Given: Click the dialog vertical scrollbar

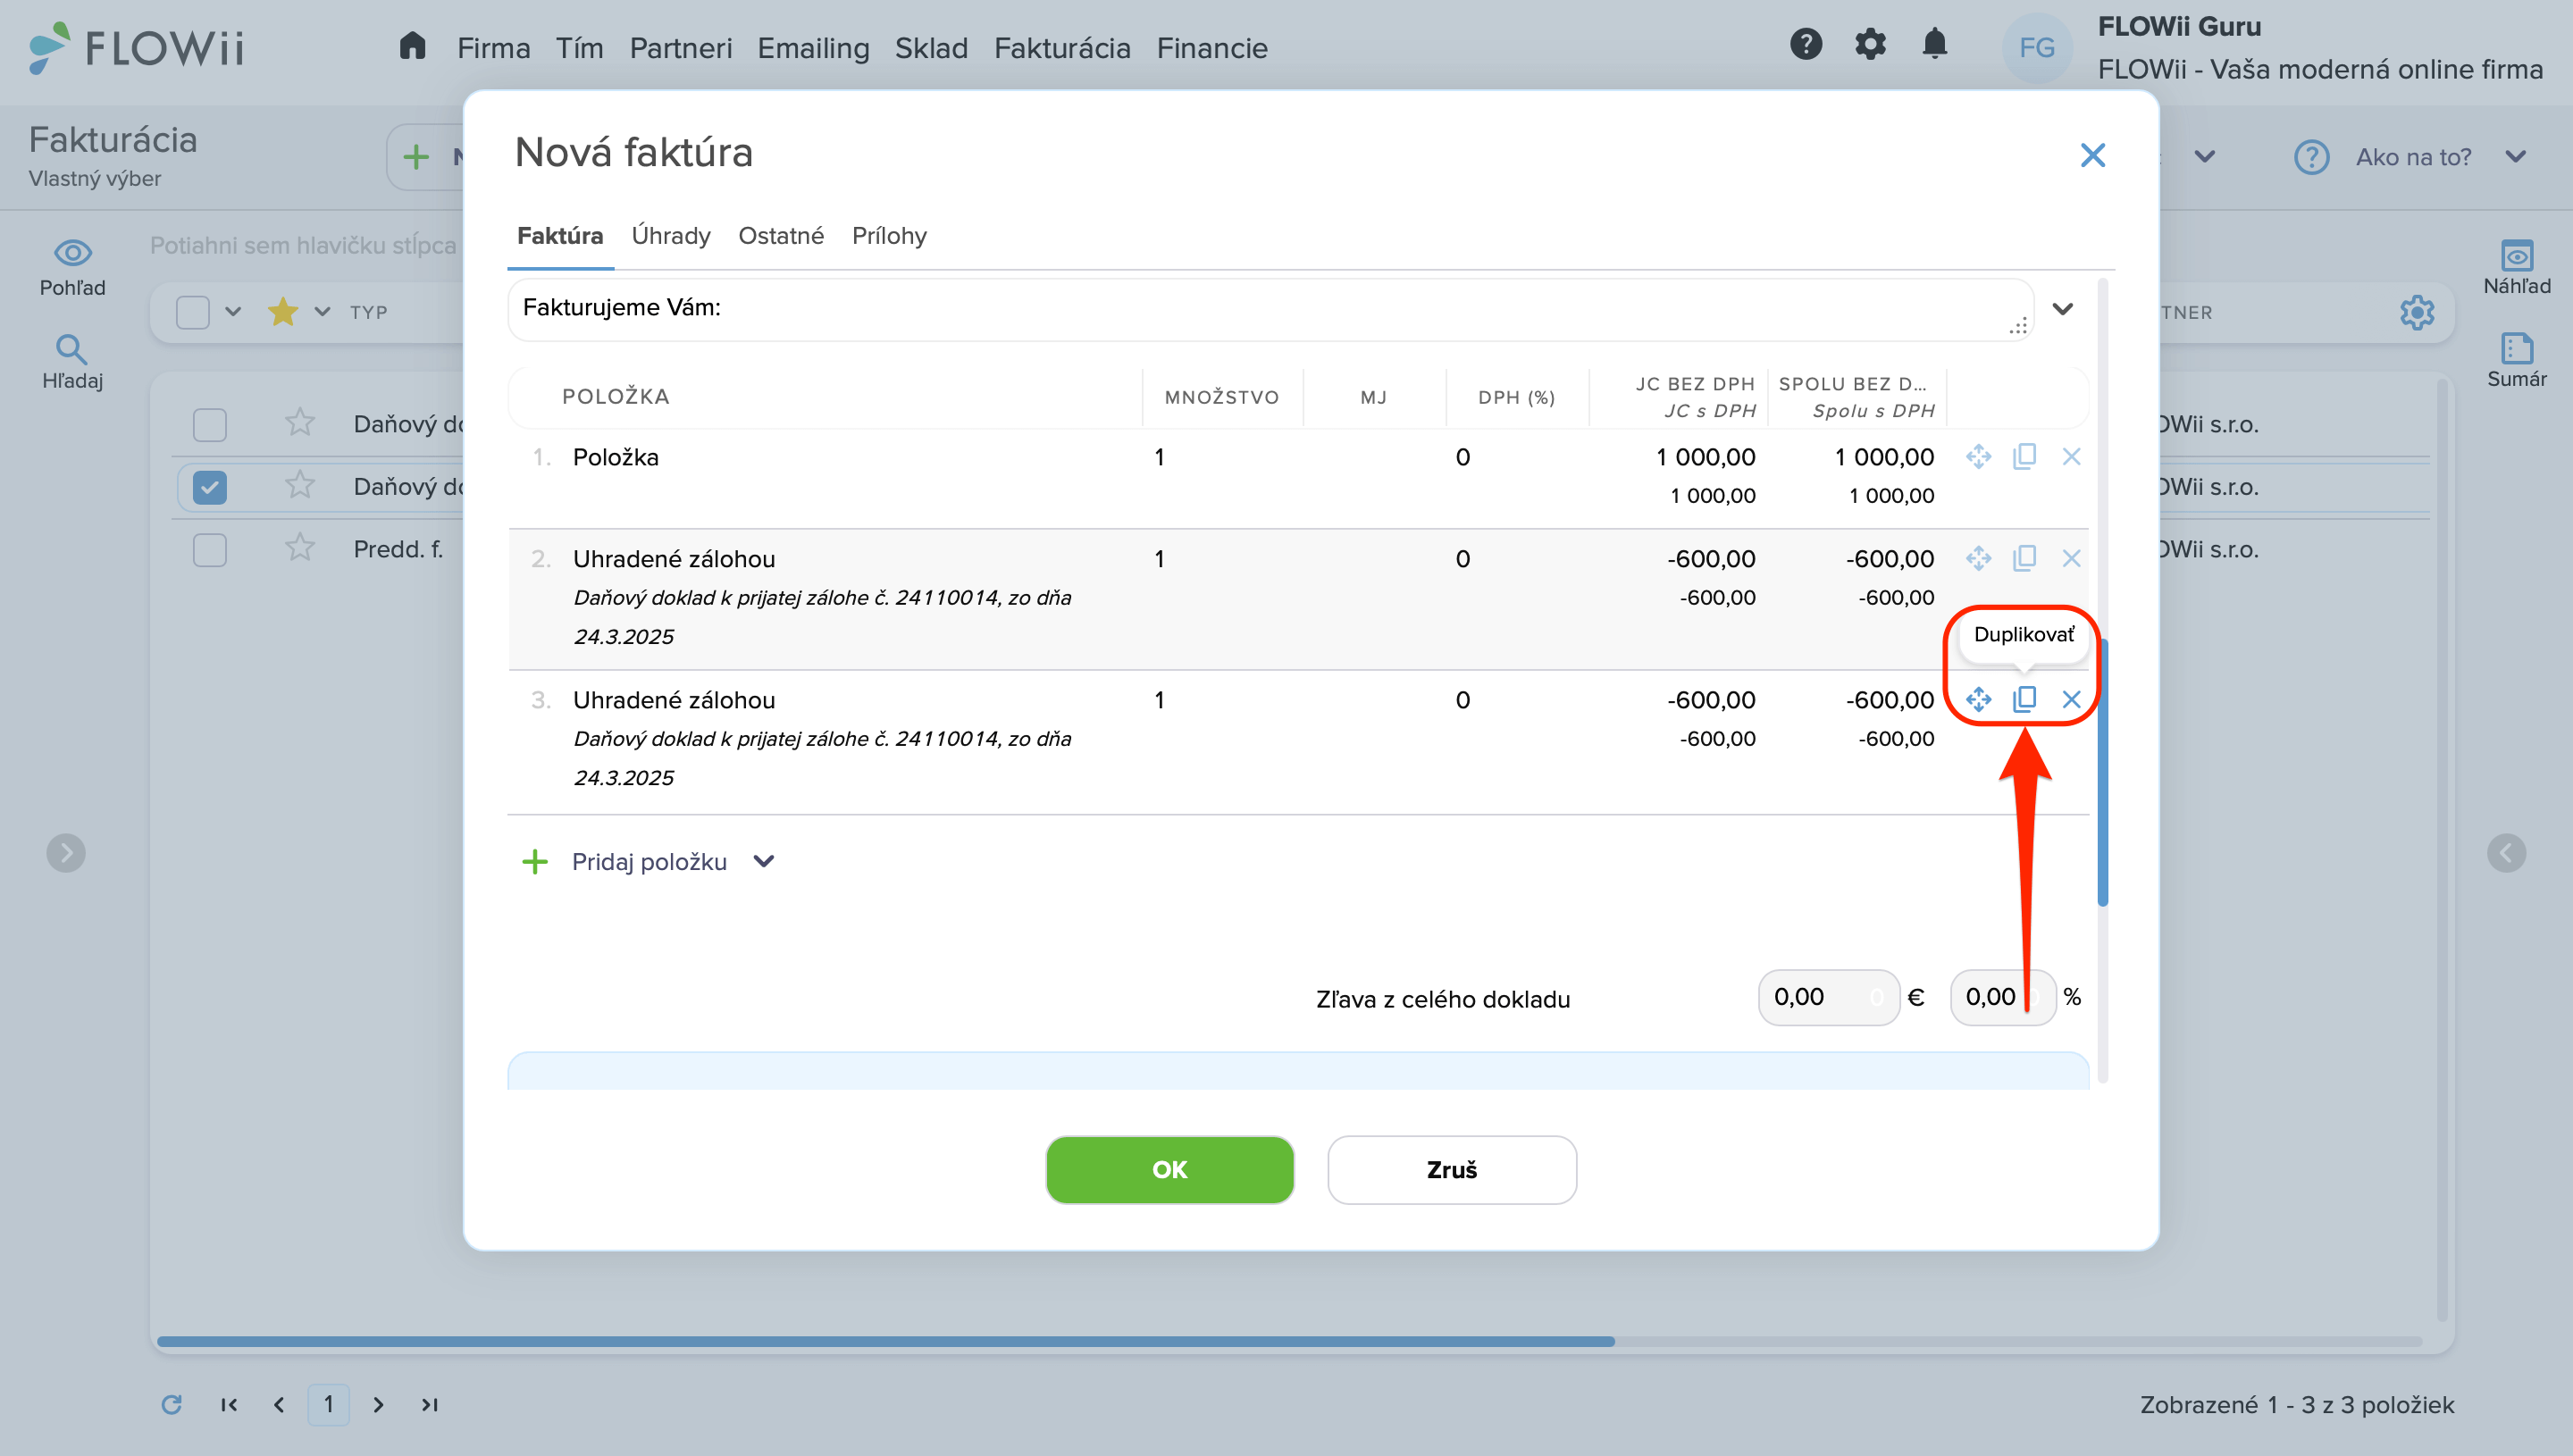Looking at the screenshot, I should tap(2102, 771).
